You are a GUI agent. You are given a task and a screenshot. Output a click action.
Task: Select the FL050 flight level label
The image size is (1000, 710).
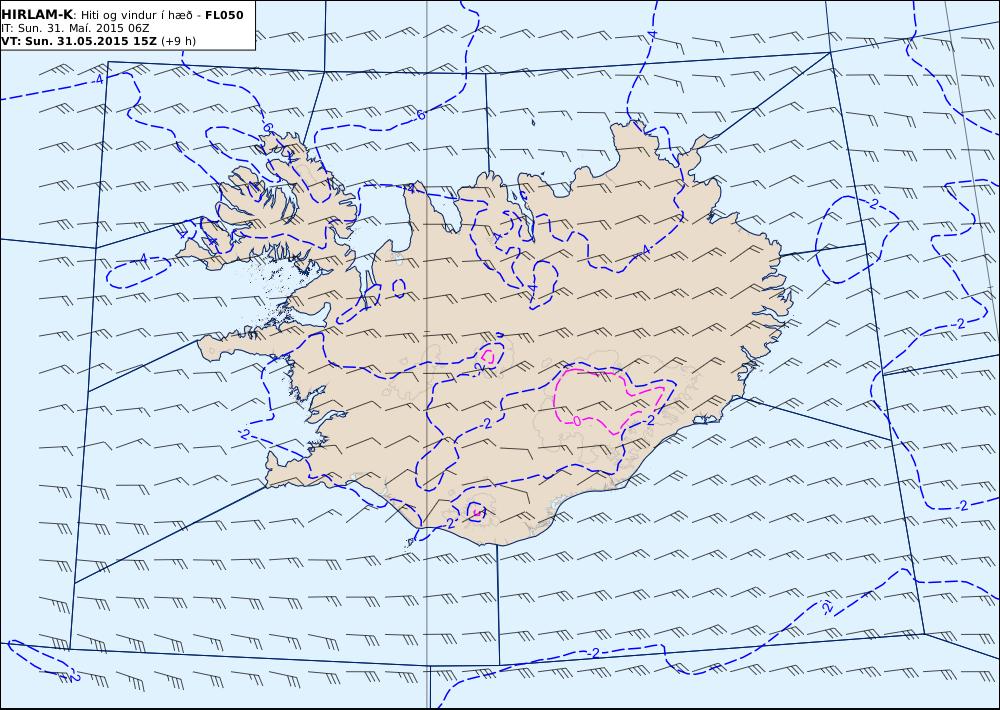pos(224,15)
